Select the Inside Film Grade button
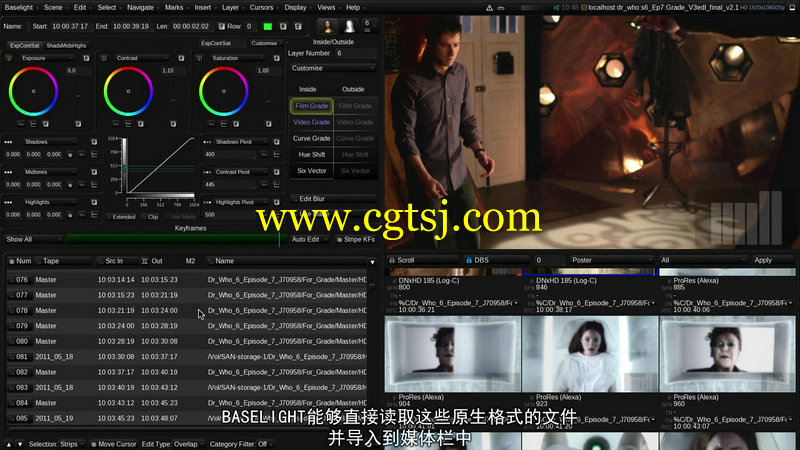The width and height of the screenshot is (800, 450). (x=311, y=106)
